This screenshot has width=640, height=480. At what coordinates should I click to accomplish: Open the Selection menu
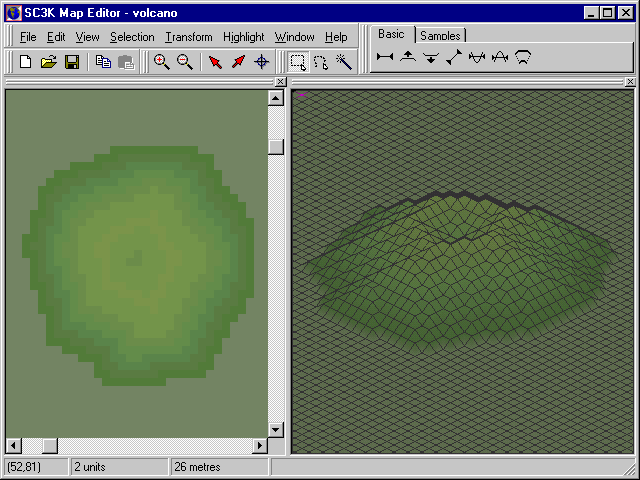click(x=132, y=37)
